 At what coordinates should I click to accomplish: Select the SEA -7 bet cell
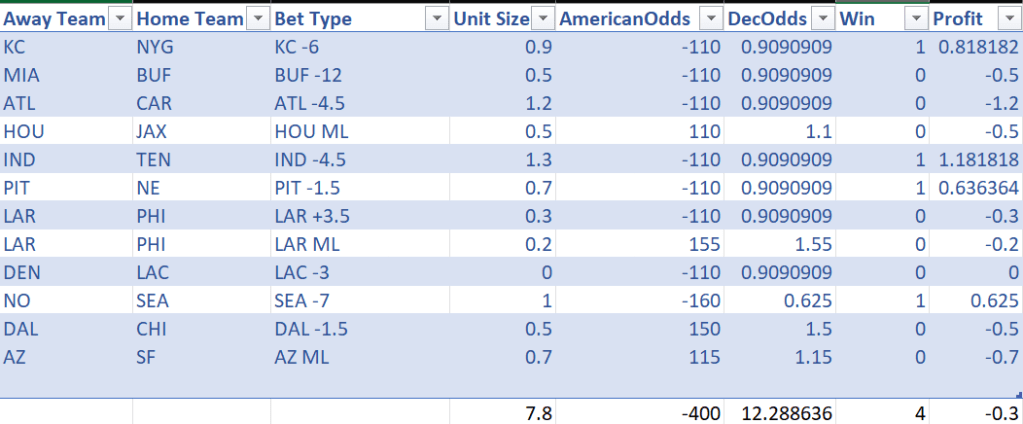(x=303, y=300)
